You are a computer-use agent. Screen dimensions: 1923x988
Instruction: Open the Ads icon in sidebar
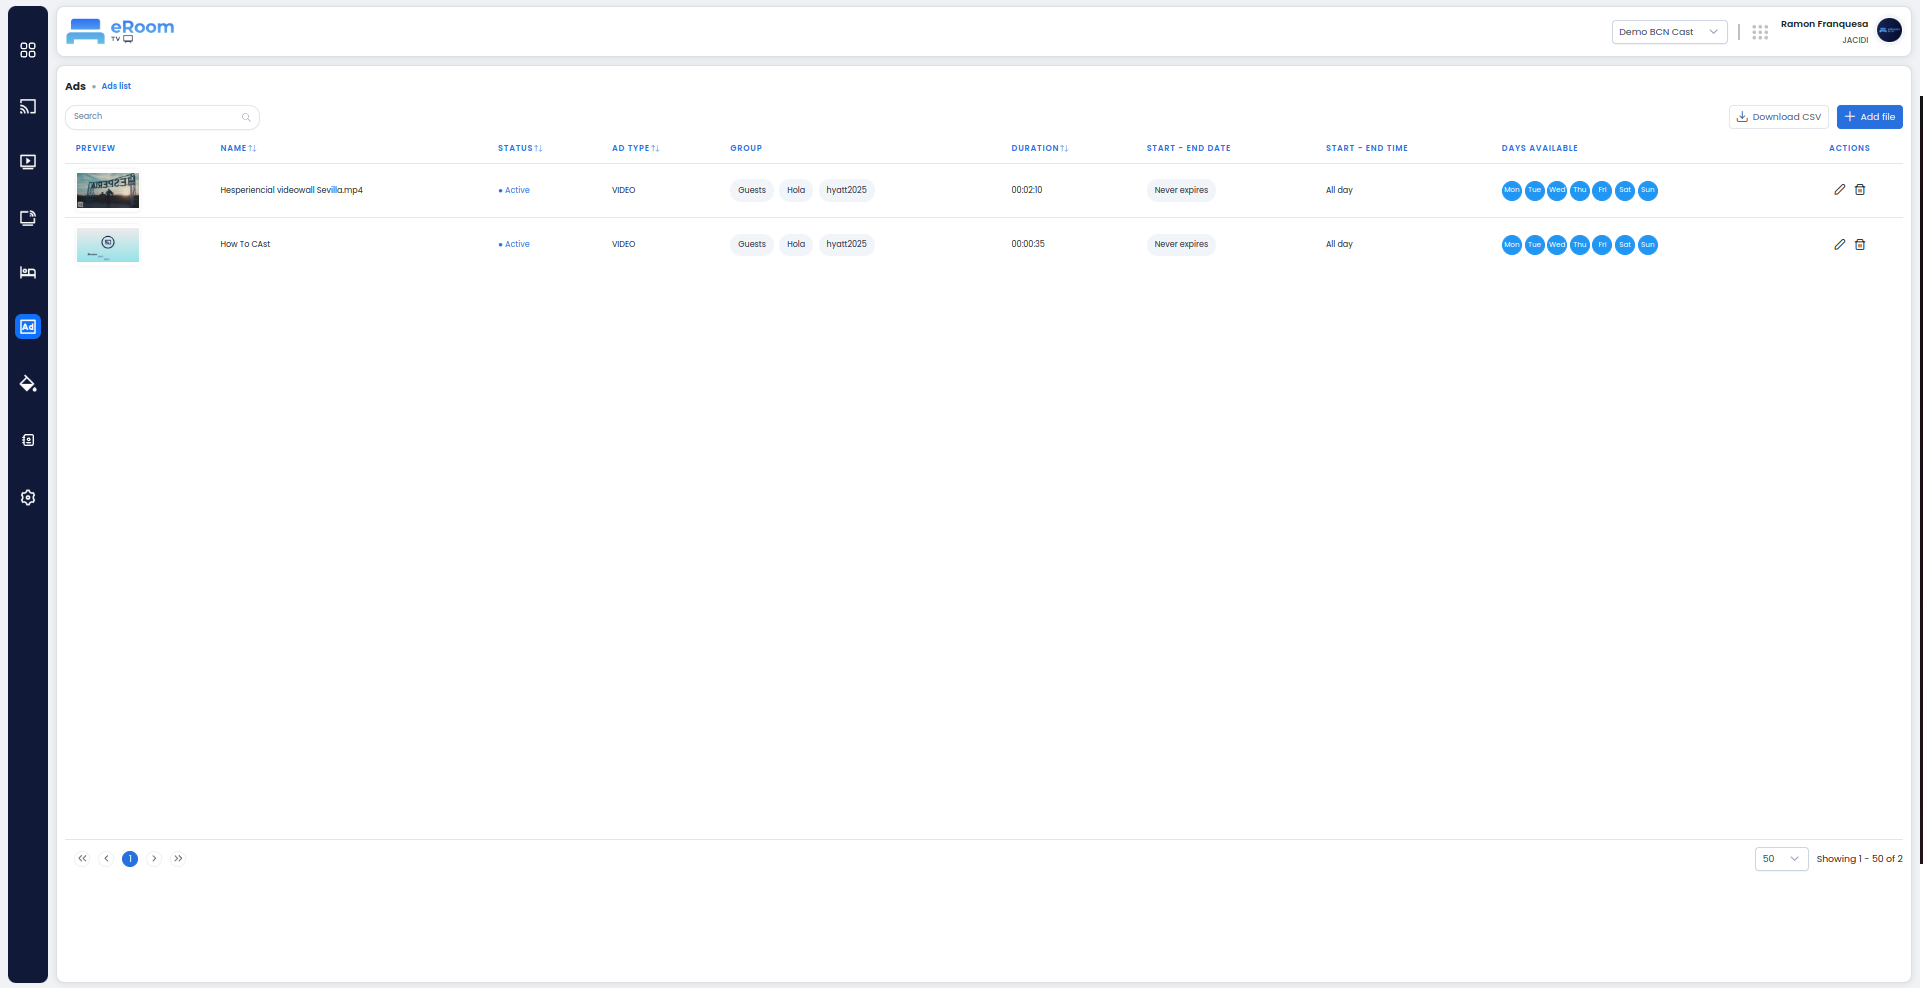28,327
